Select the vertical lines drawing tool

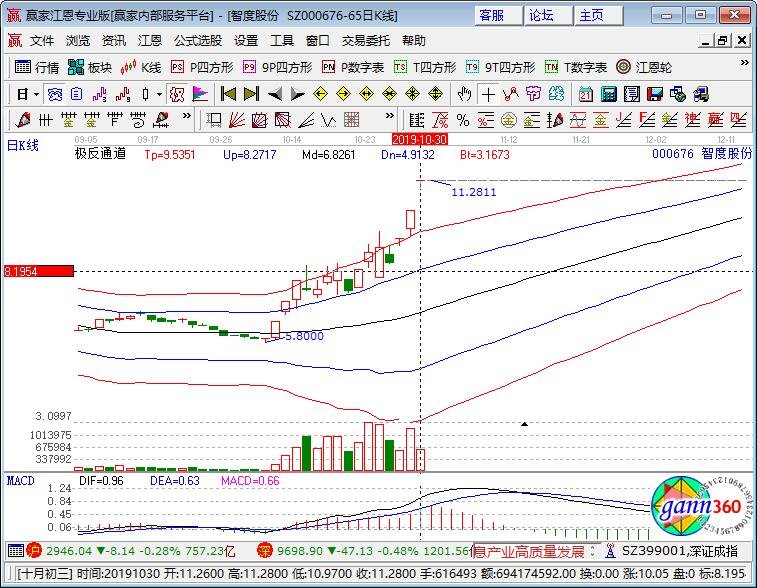45,119
